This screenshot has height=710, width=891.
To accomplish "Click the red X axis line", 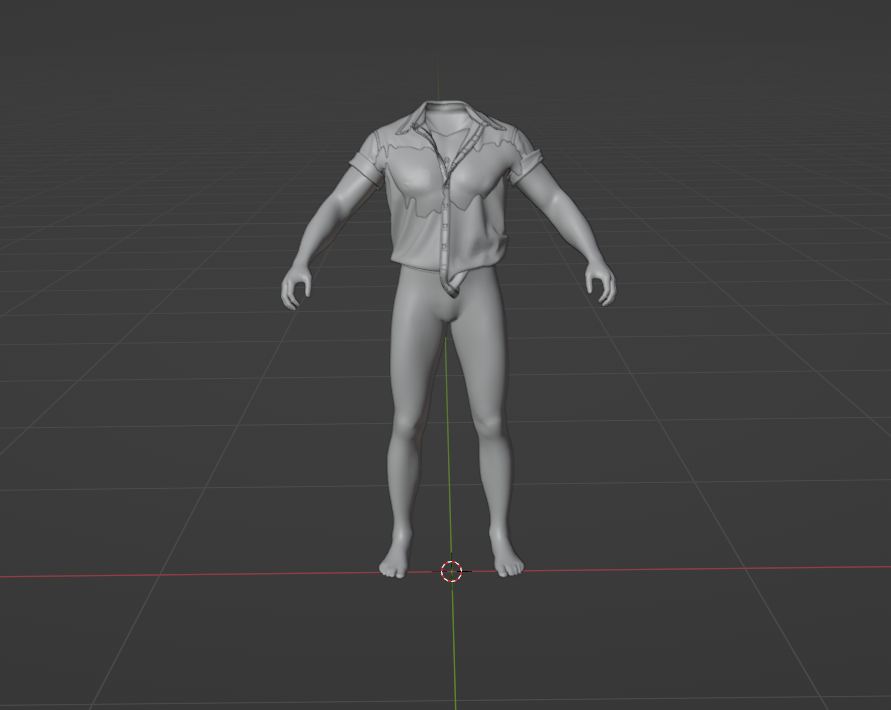I will [x=200, y=576].
